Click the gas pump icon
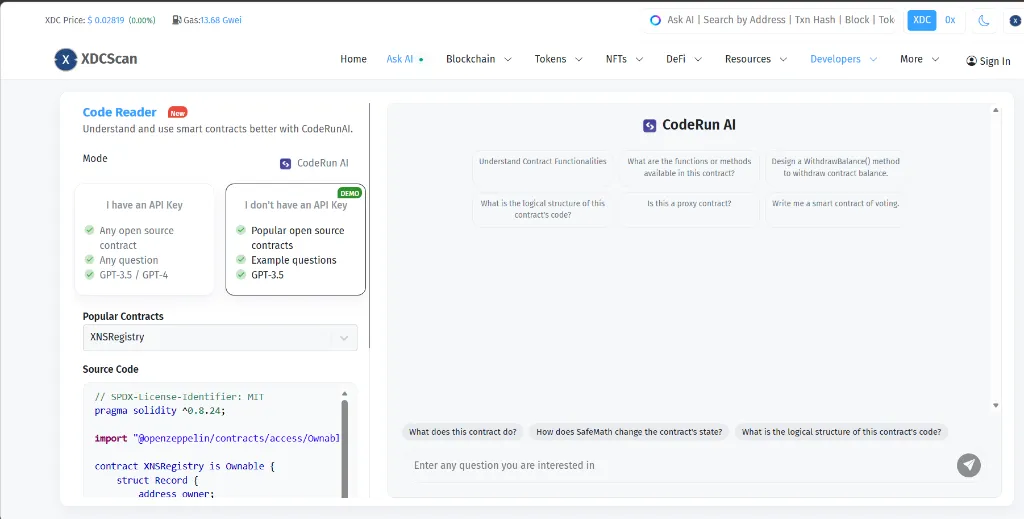Screen dimensions: 1024x519 click(176, 20)
